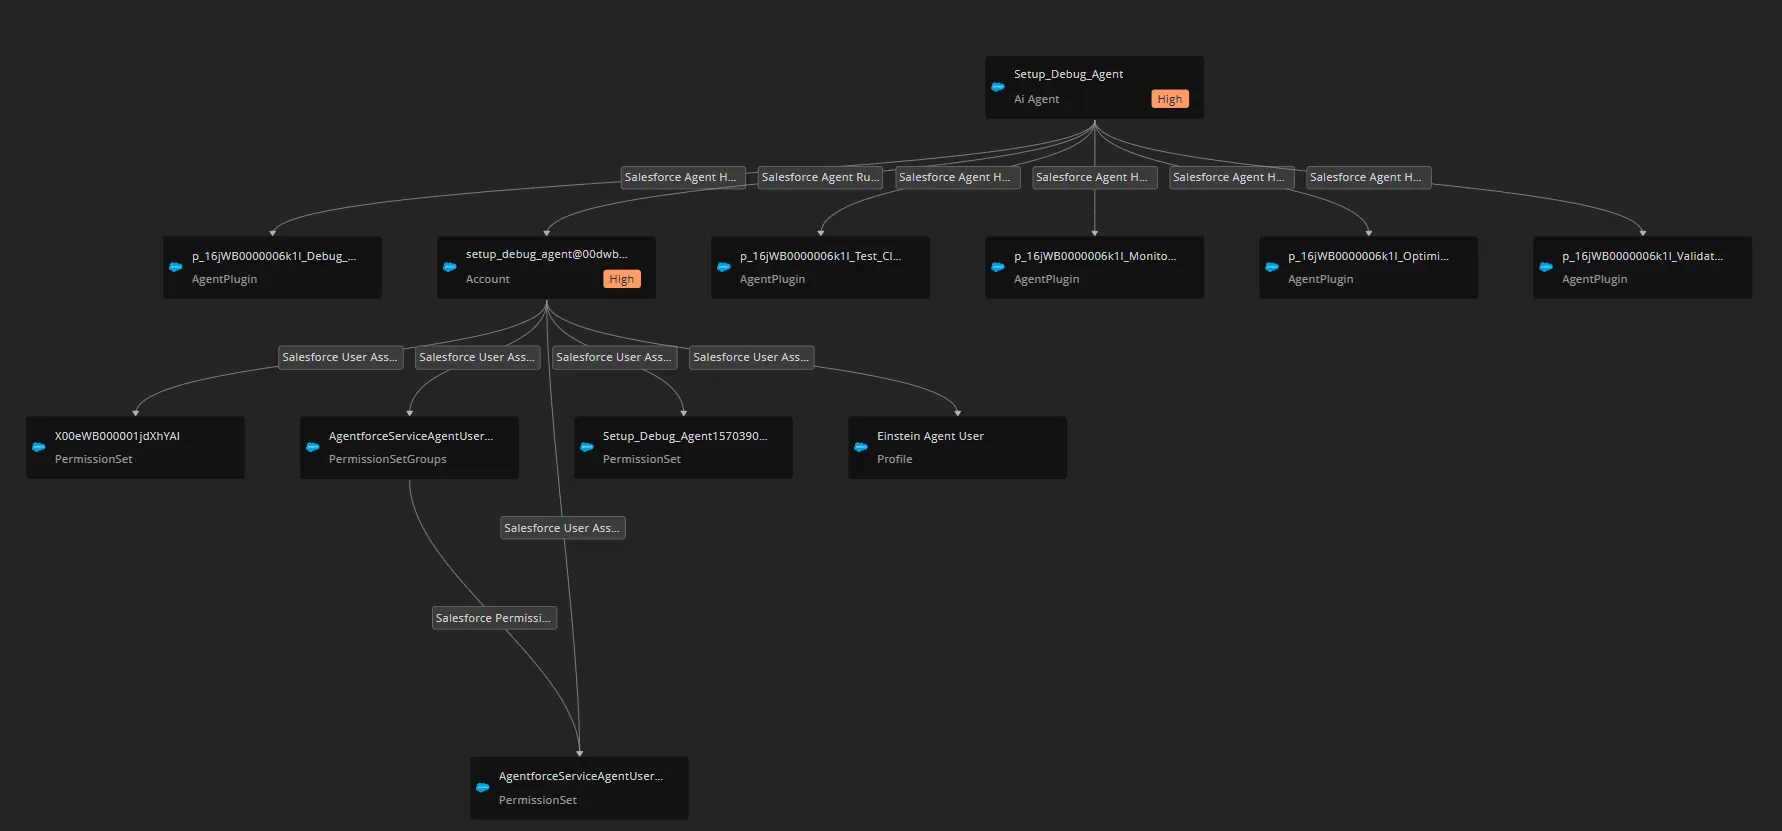The width and height of the screenshot is (1782, 831).
Task: Select the p_16jWB0000006k1I_Optimi node title
Action: click(1368, 256)
